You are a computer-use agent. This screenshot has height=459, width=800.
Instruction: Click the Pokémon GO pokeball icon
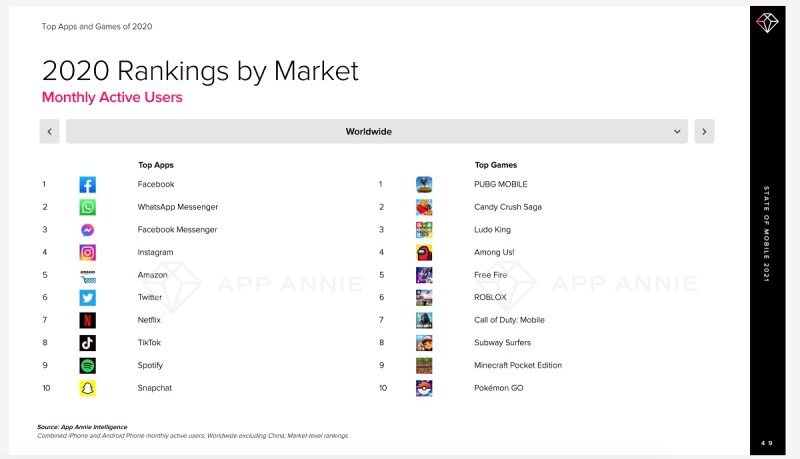click(x=424, y=388)
